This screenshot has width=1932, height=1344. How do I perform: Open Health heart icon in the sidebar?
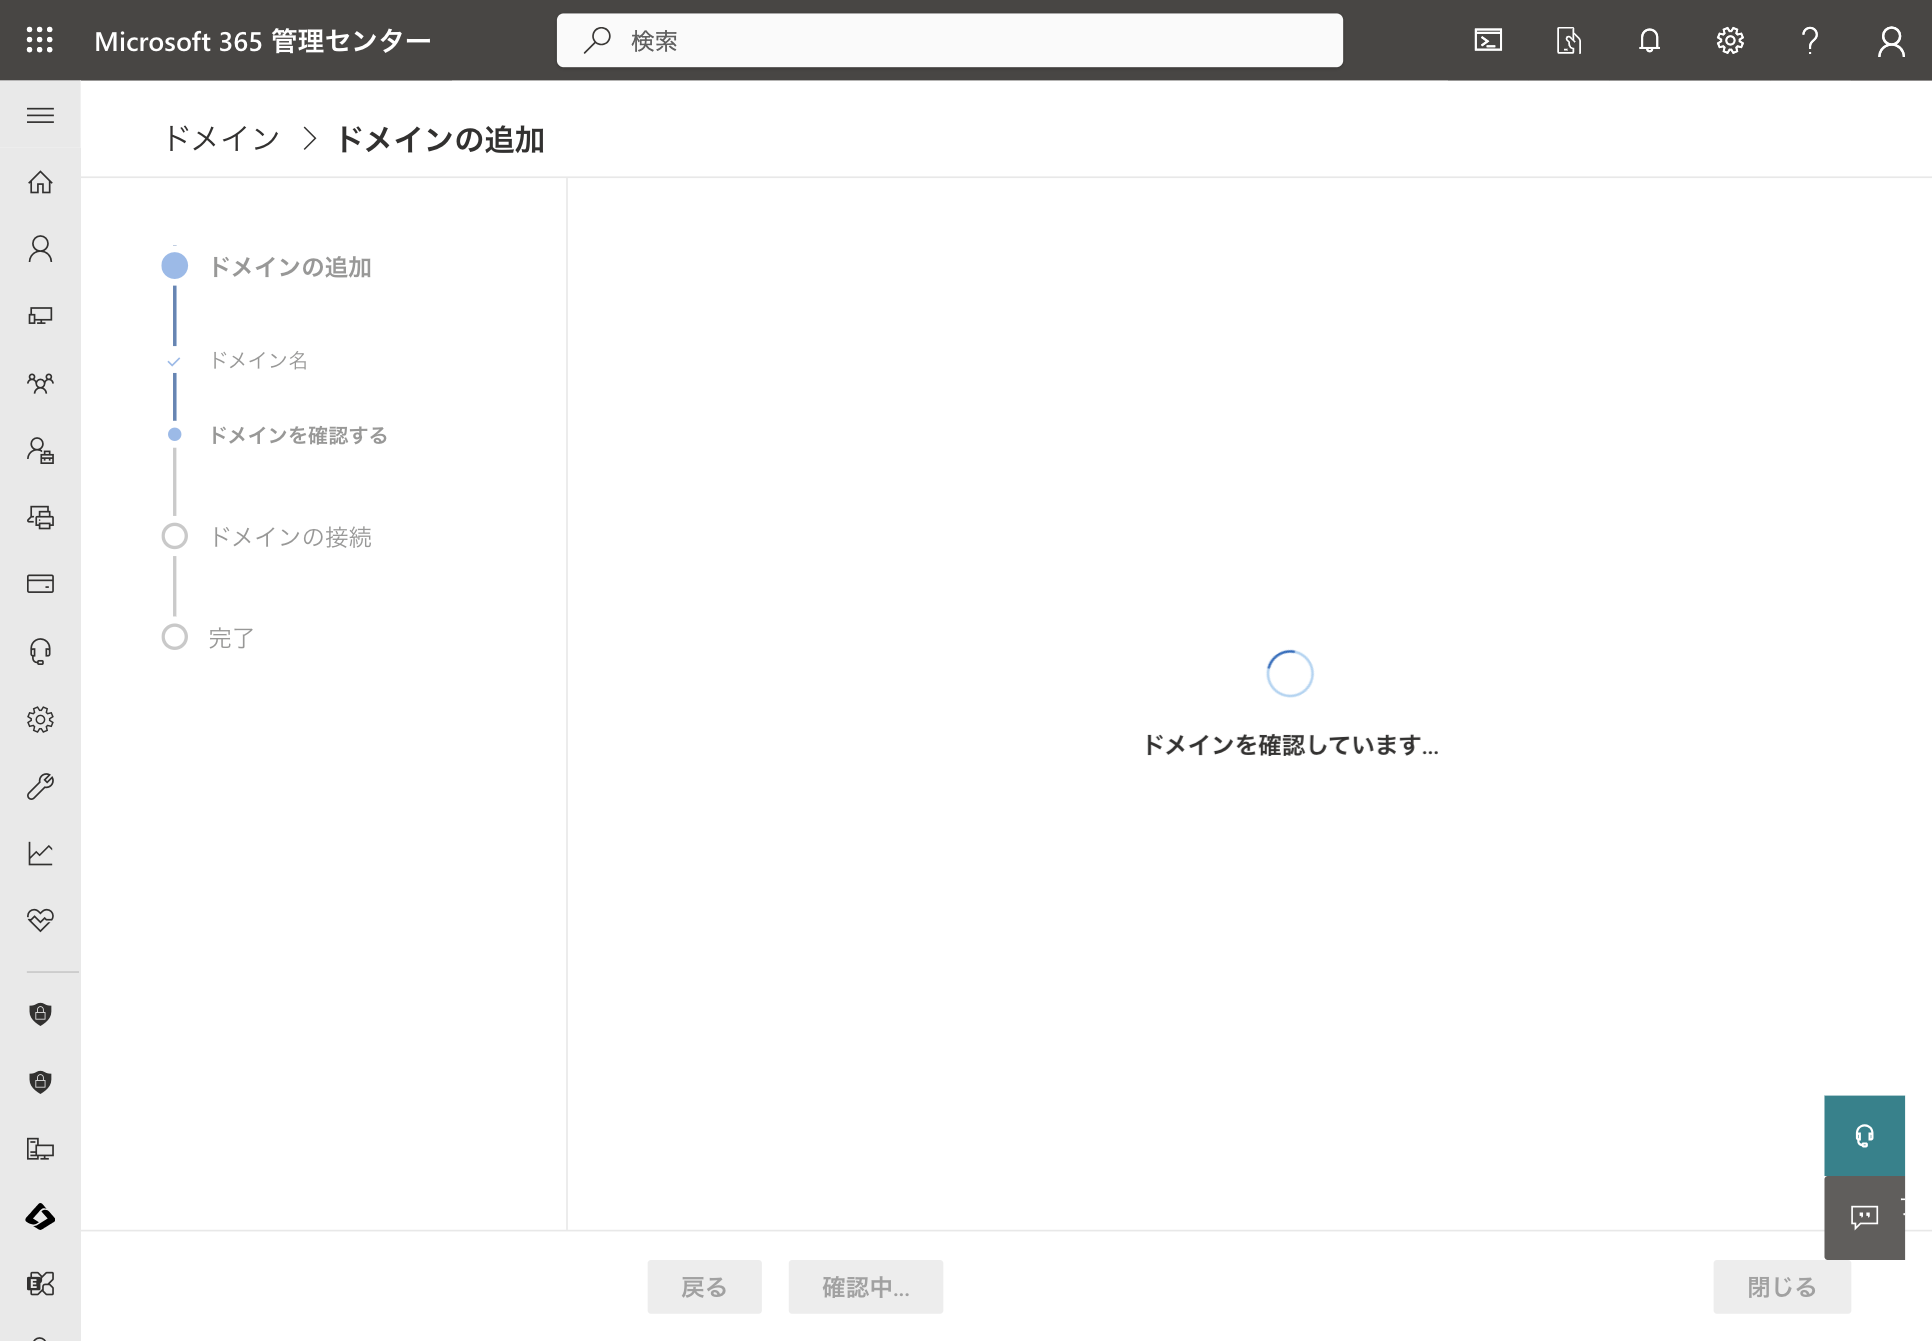pyautogui.click(x=40, y=920)
